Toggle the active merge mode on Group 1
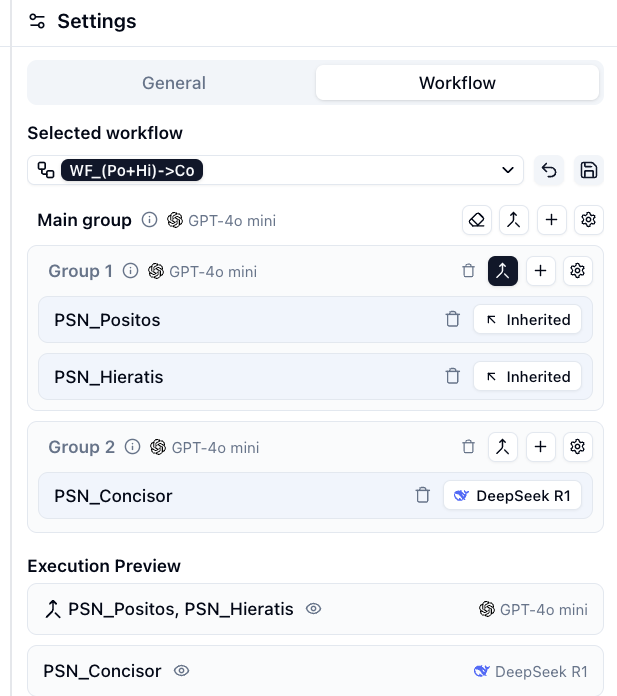The height and width of the screenshot is (696, 617). click(x=503, y=270)
